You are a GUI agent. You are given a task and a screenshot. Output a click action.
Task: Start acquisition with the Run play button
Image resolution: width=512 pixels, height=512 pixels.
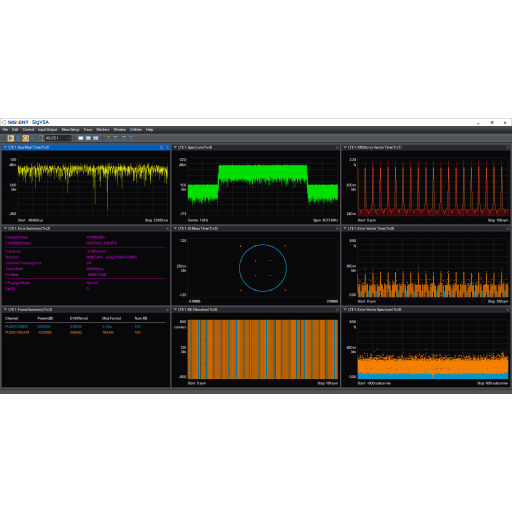point(11,138)
